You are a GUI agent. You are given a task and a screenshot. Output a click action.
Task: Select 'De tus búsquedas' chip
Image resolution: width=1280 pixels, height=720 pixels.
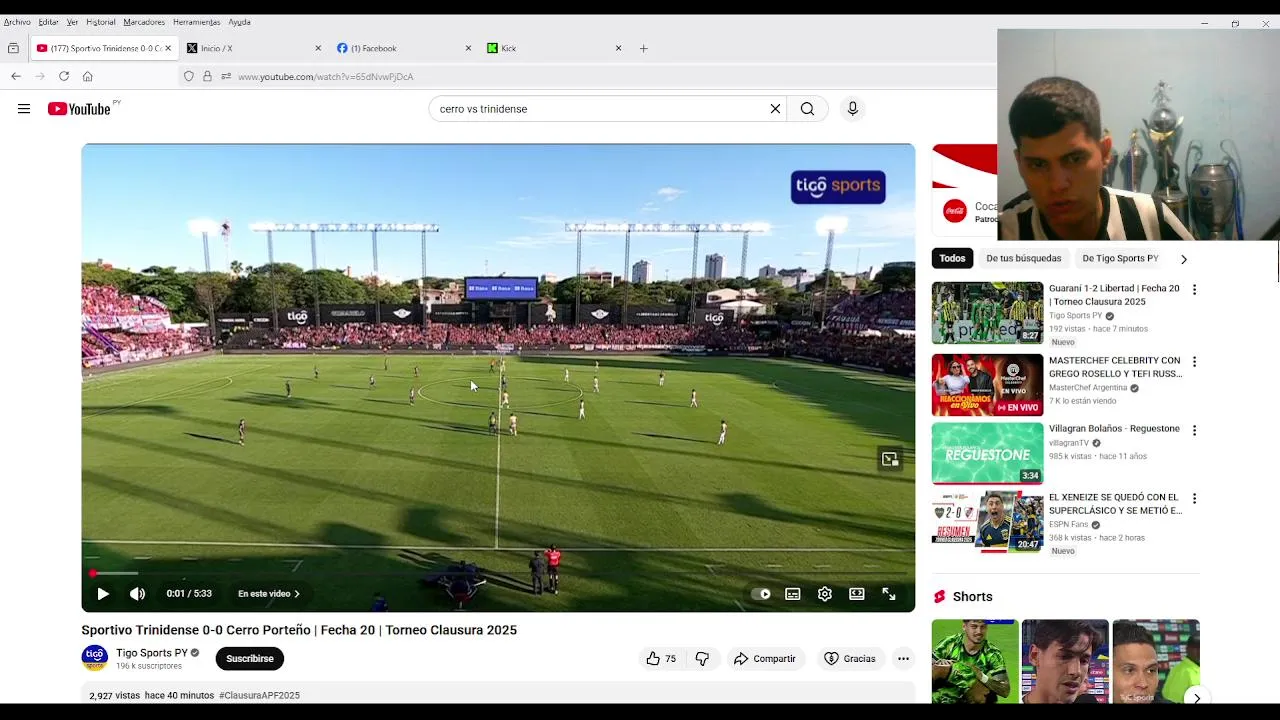(x=1024, y=259)
